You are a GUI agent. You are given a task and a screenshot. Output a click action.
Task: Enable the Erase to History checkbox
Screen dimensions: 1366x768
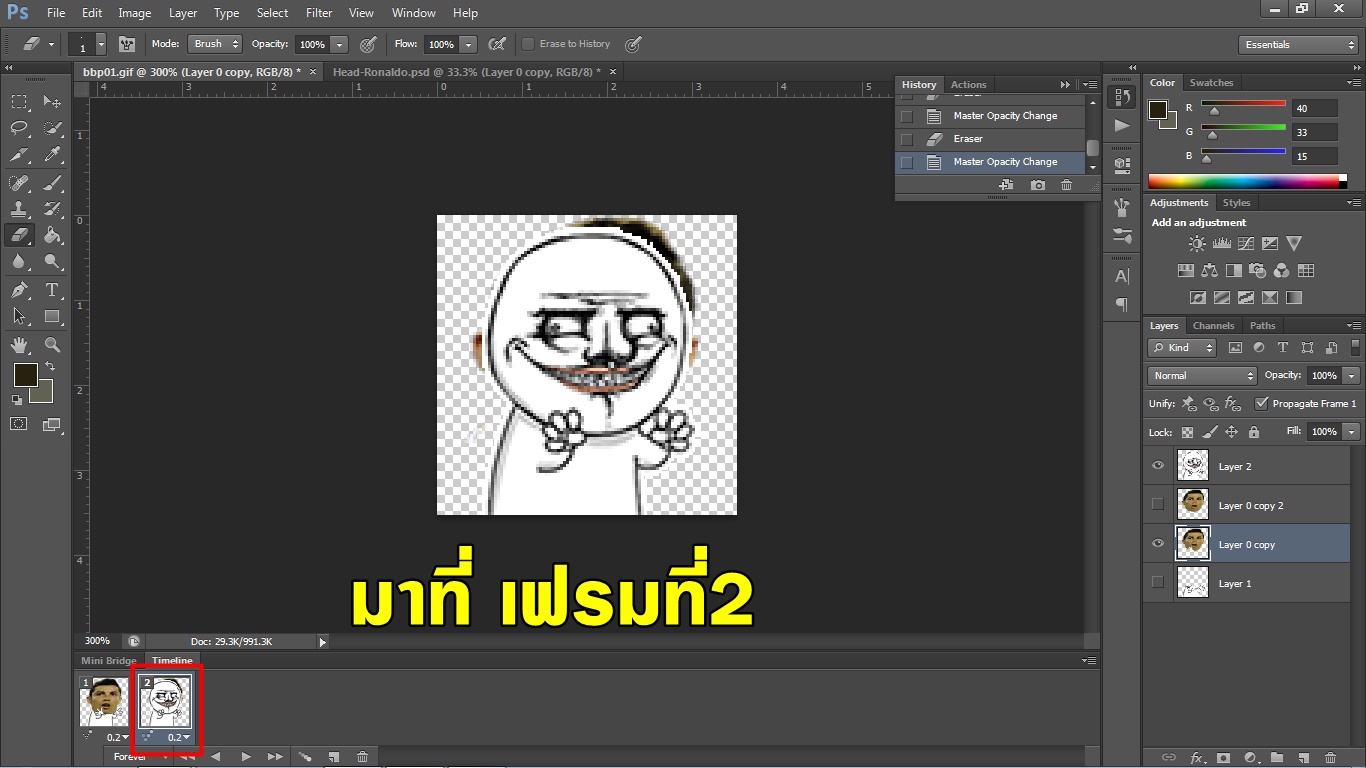tap(528, 44)
